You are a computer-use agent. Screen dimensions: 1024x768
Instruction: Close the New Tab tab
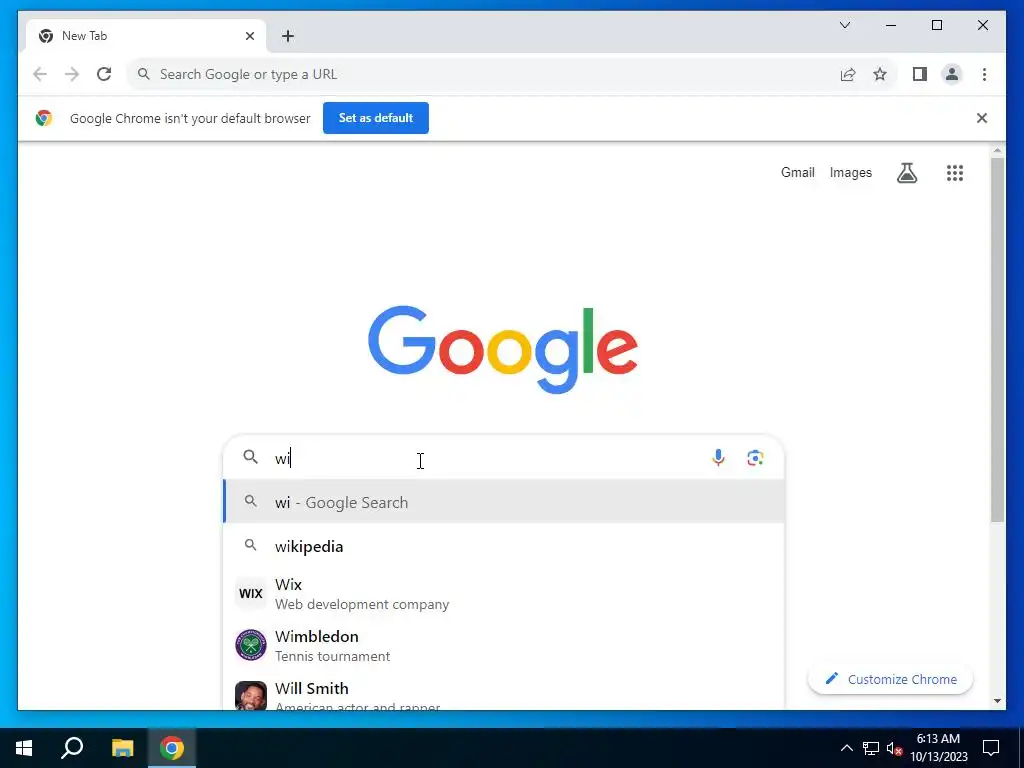tap(249, 36)
